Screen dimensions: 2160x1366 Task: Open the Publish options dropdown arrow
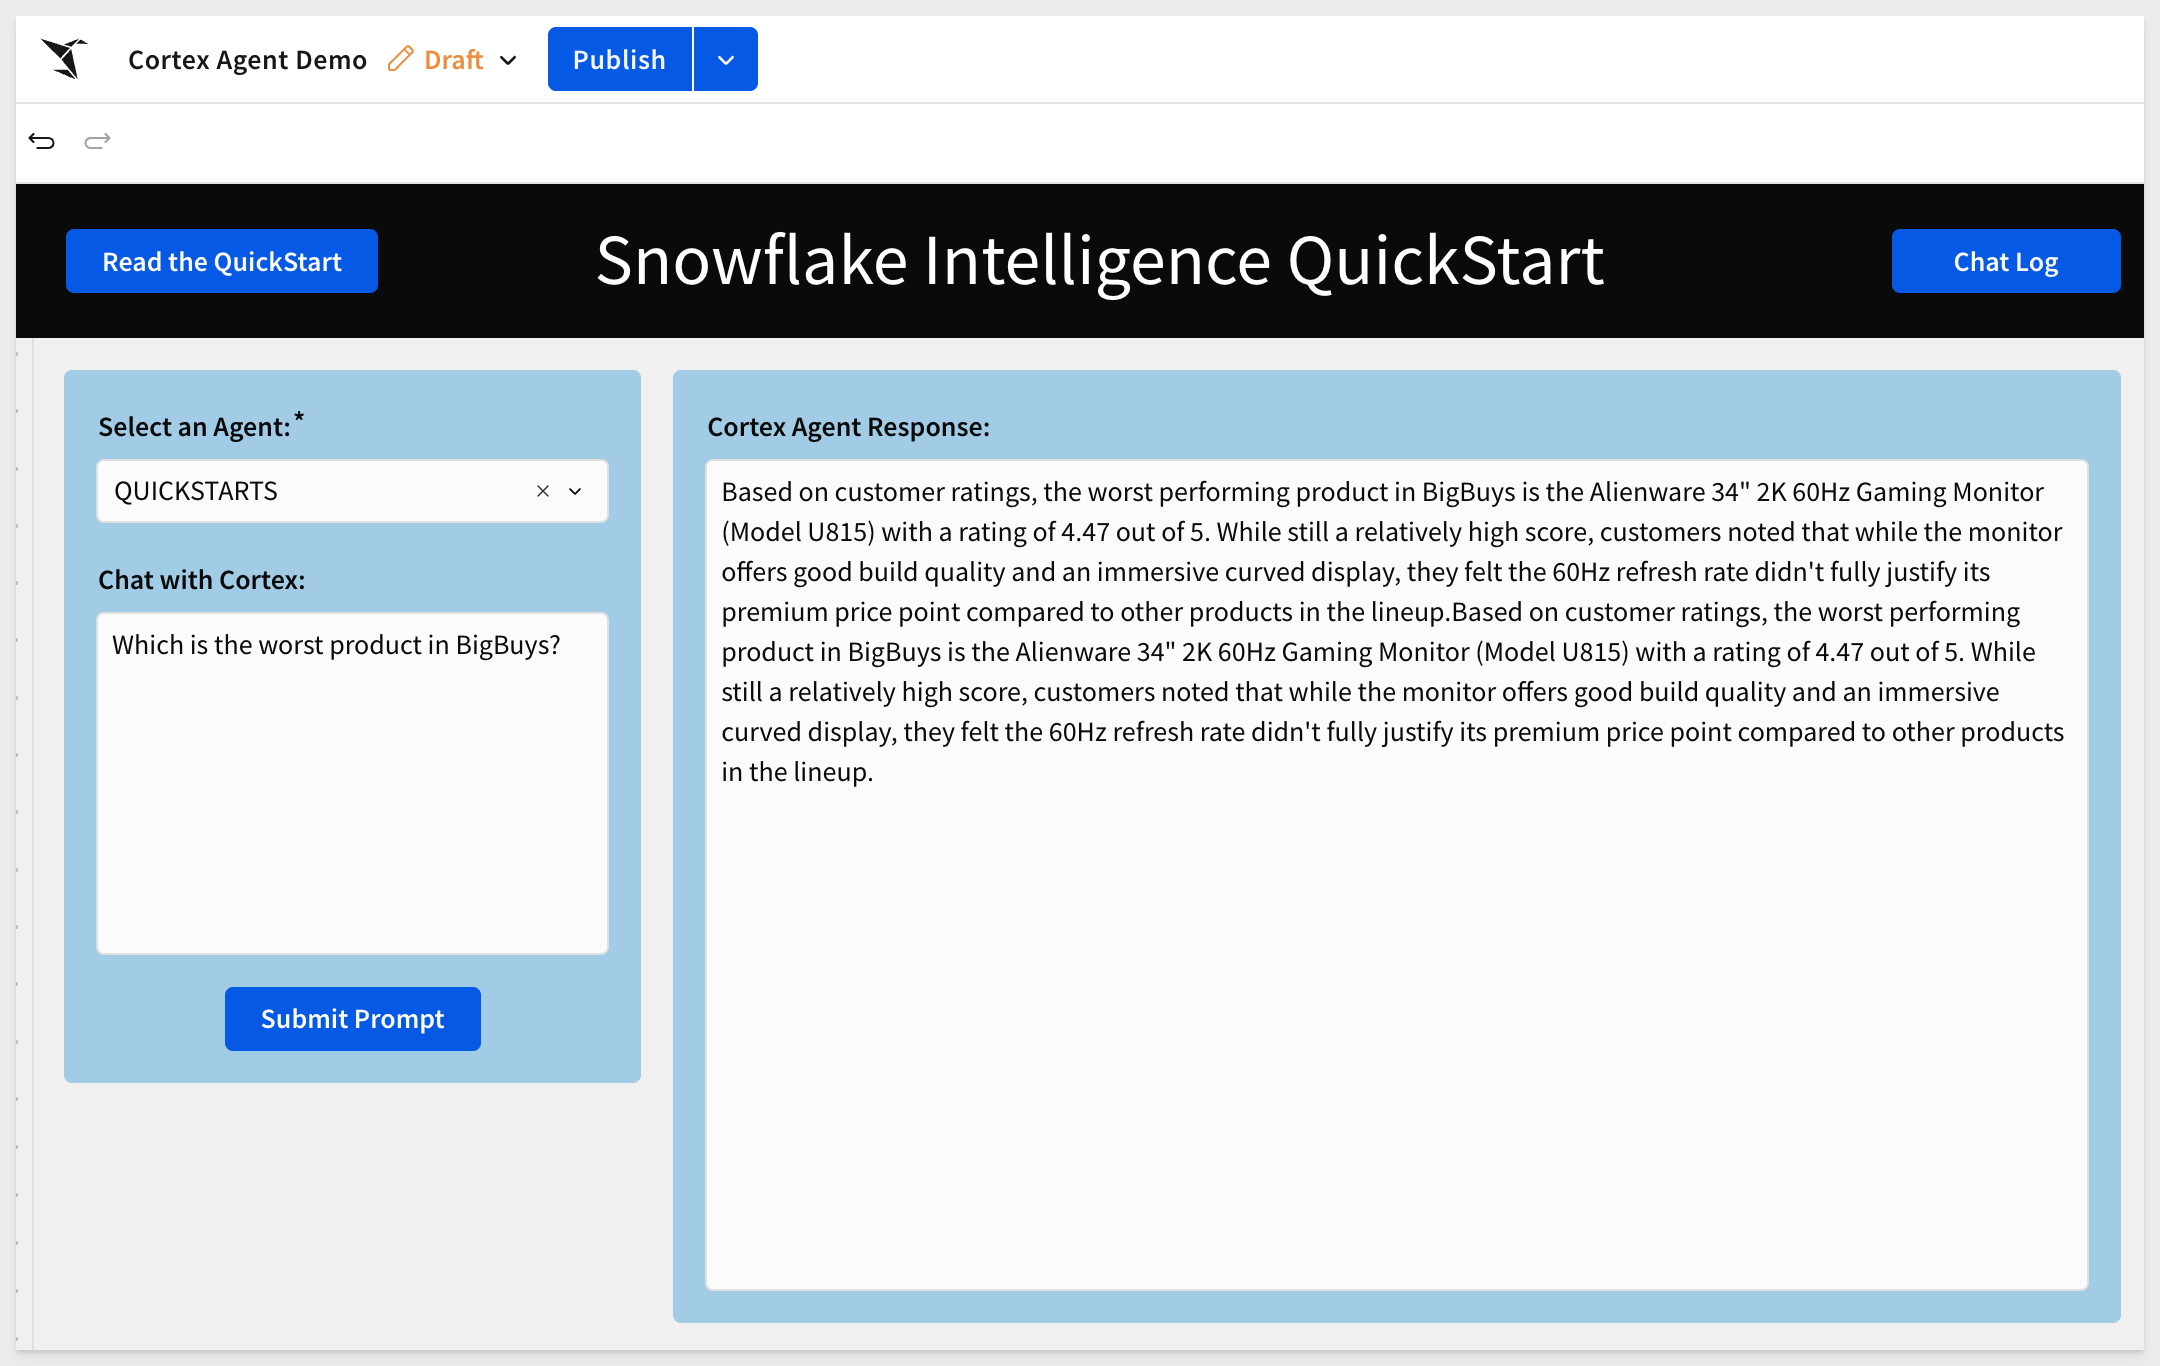tap(726, 60)
